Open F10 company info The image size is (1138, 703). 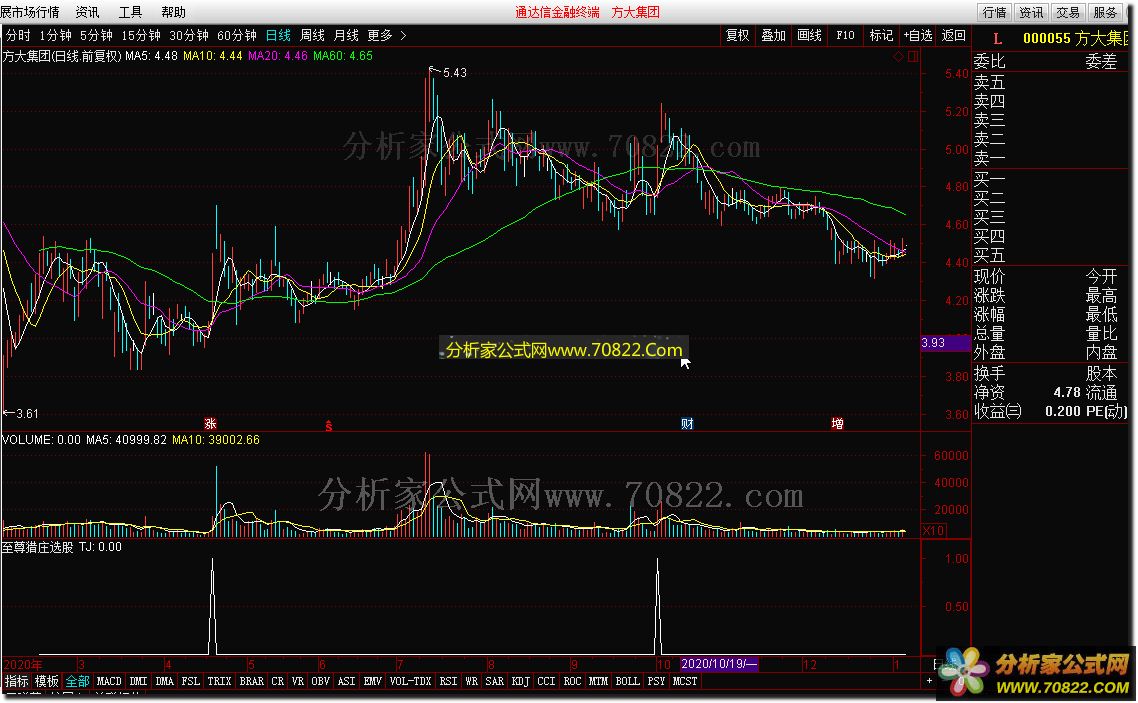(846, 35)
